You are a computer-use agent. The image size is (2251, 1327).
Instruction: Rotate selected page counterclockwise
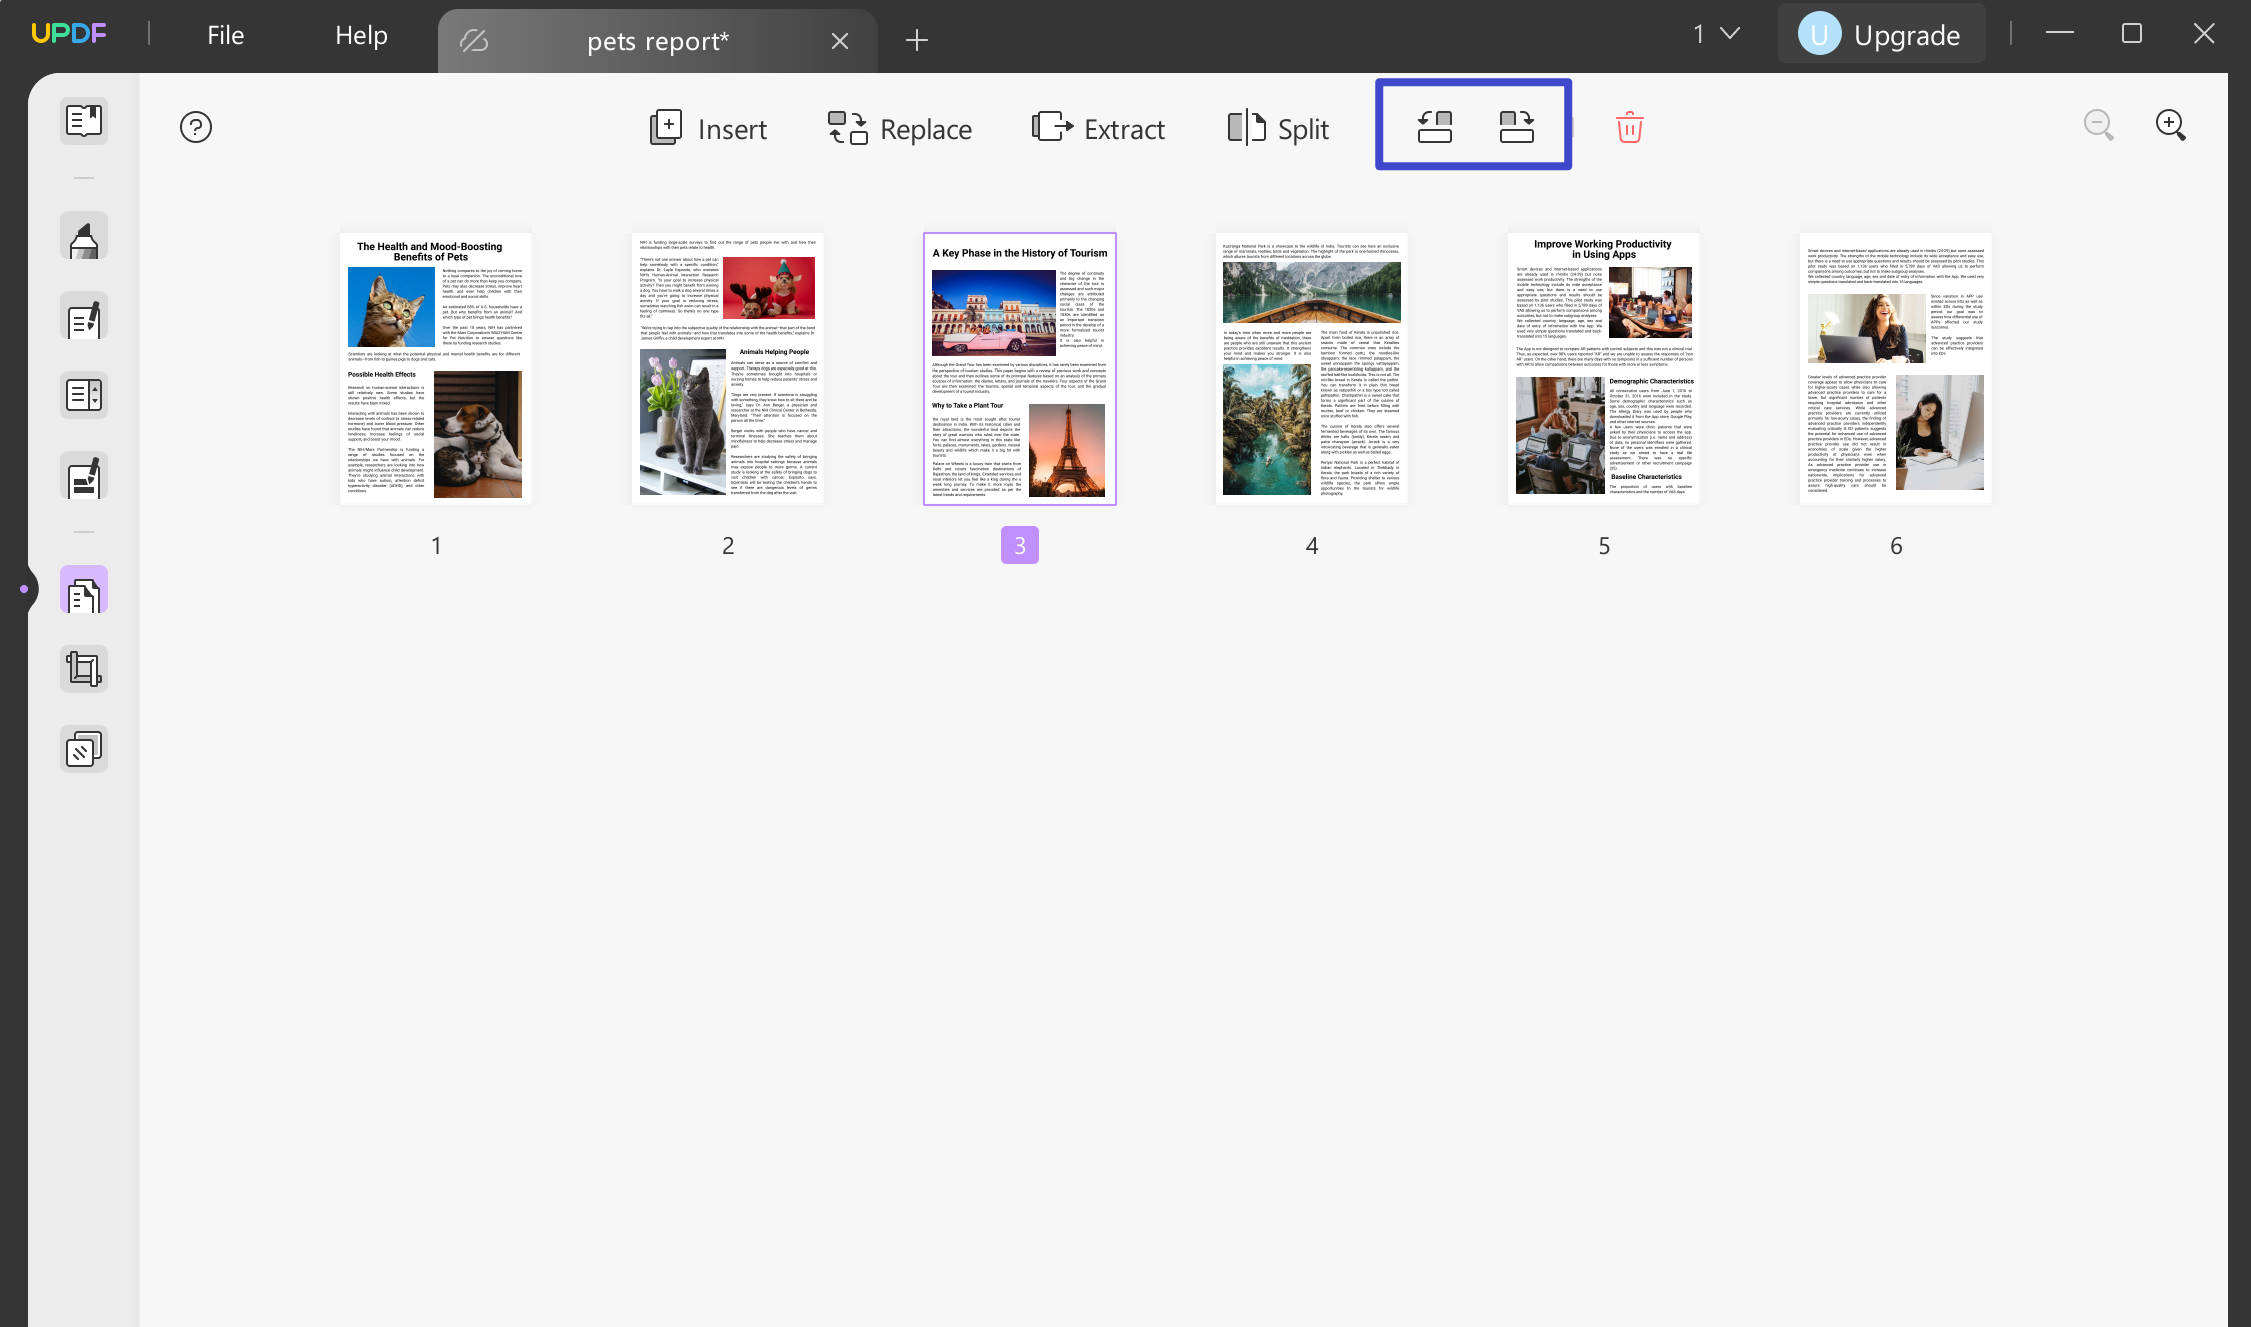[1433, 126]
